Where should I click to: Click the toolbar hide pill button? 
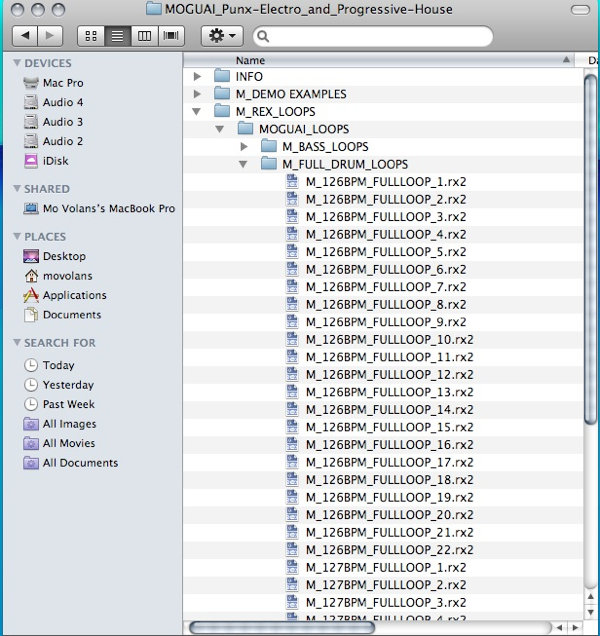580,10
